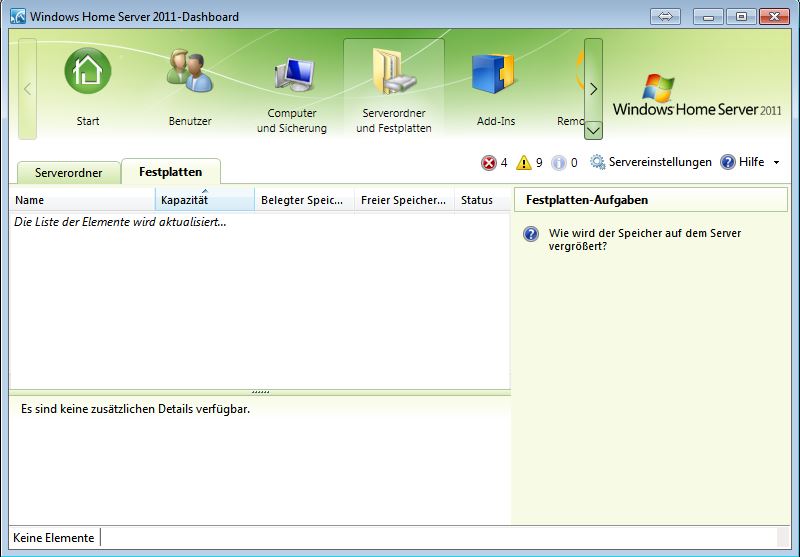Sort by Belegter Speicher column
Image resolution: width=800 pixels, height=557 pixels.
[x=304, y=200]
